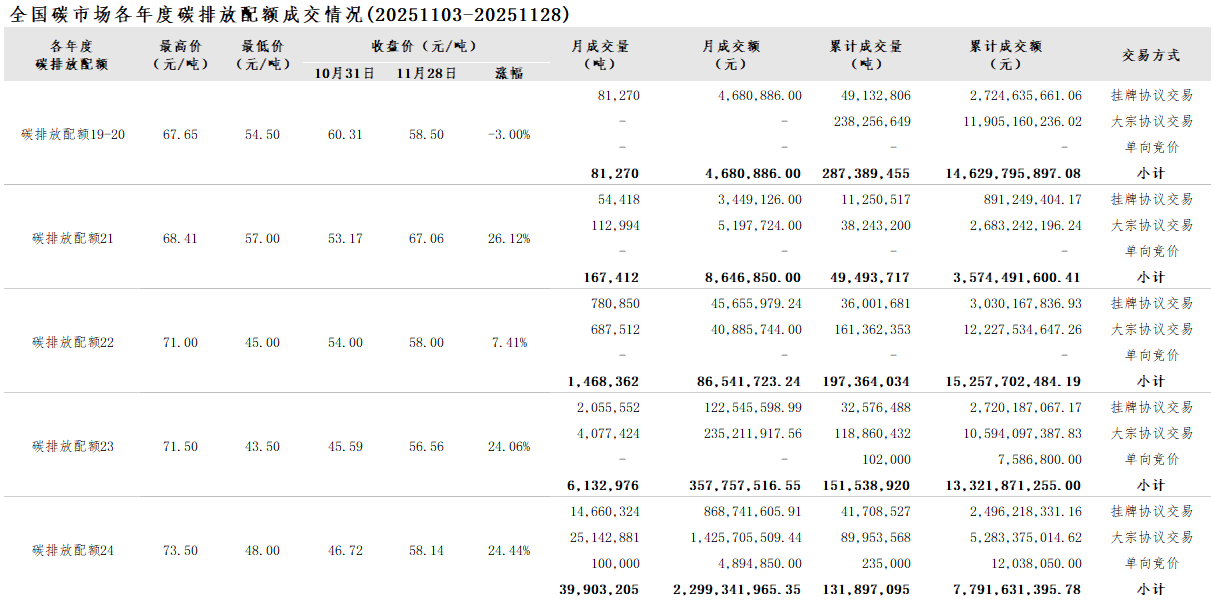
Task: Click the 累计成交额 column header
Action: coord(1006,55)
